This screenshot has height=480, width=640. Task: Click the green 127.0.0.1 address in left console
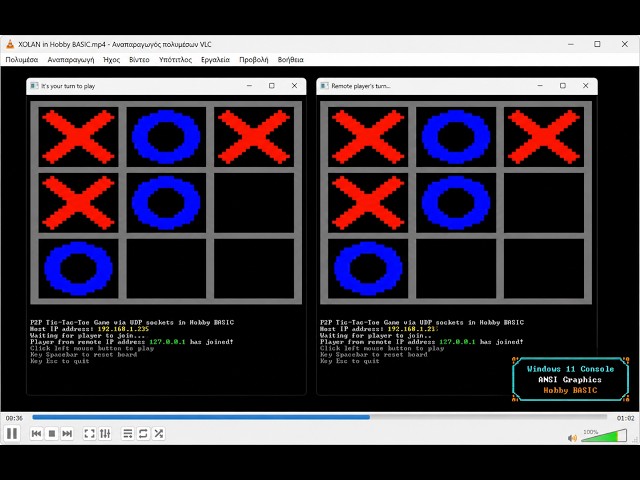[167, 342]
